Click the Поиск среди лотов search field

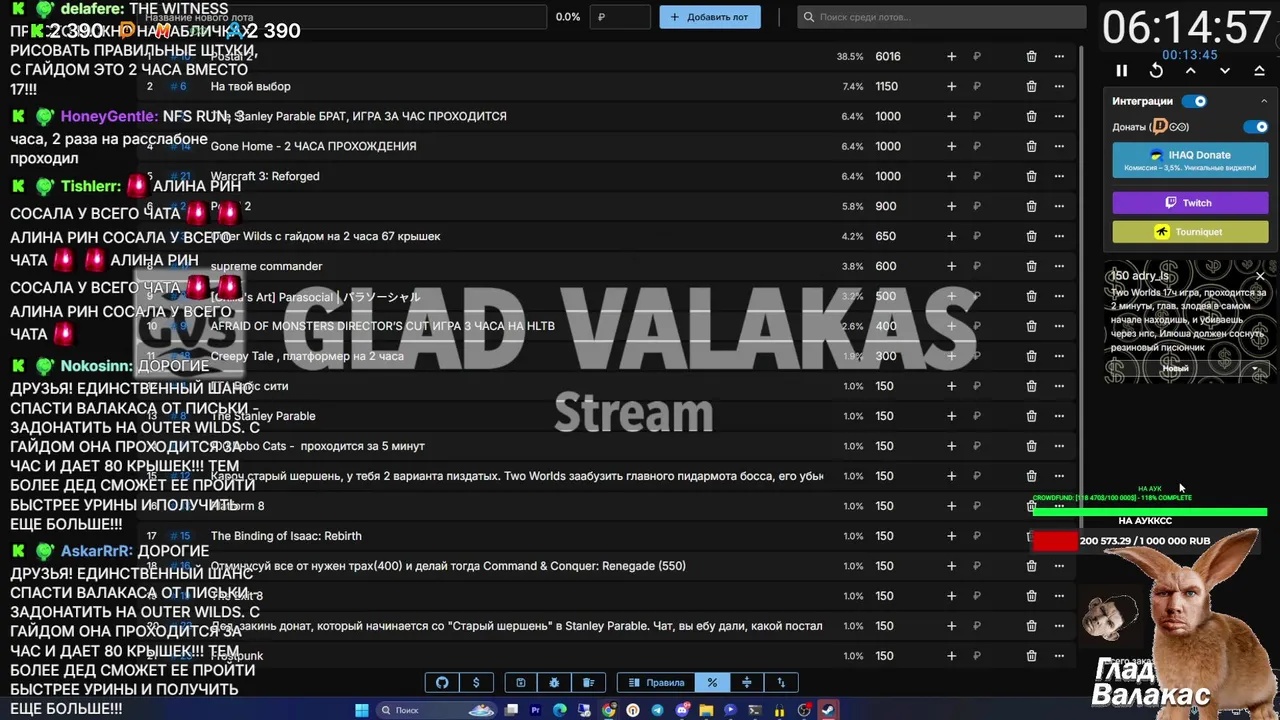click(942, 17)
